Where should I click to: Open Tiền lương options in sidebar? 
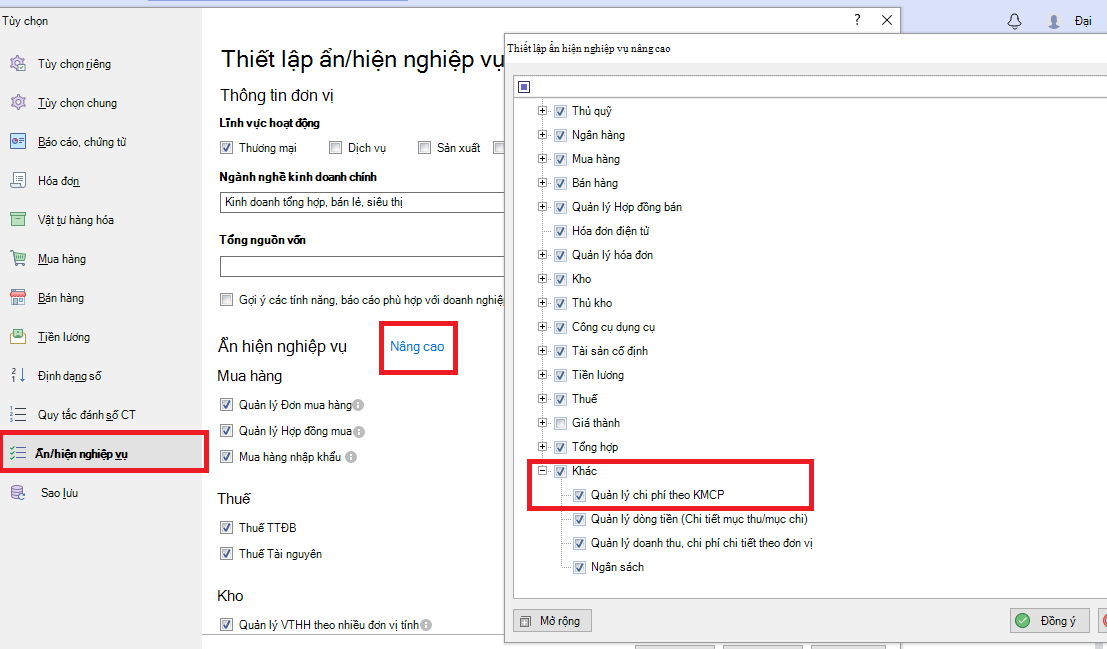pos(64,337)
